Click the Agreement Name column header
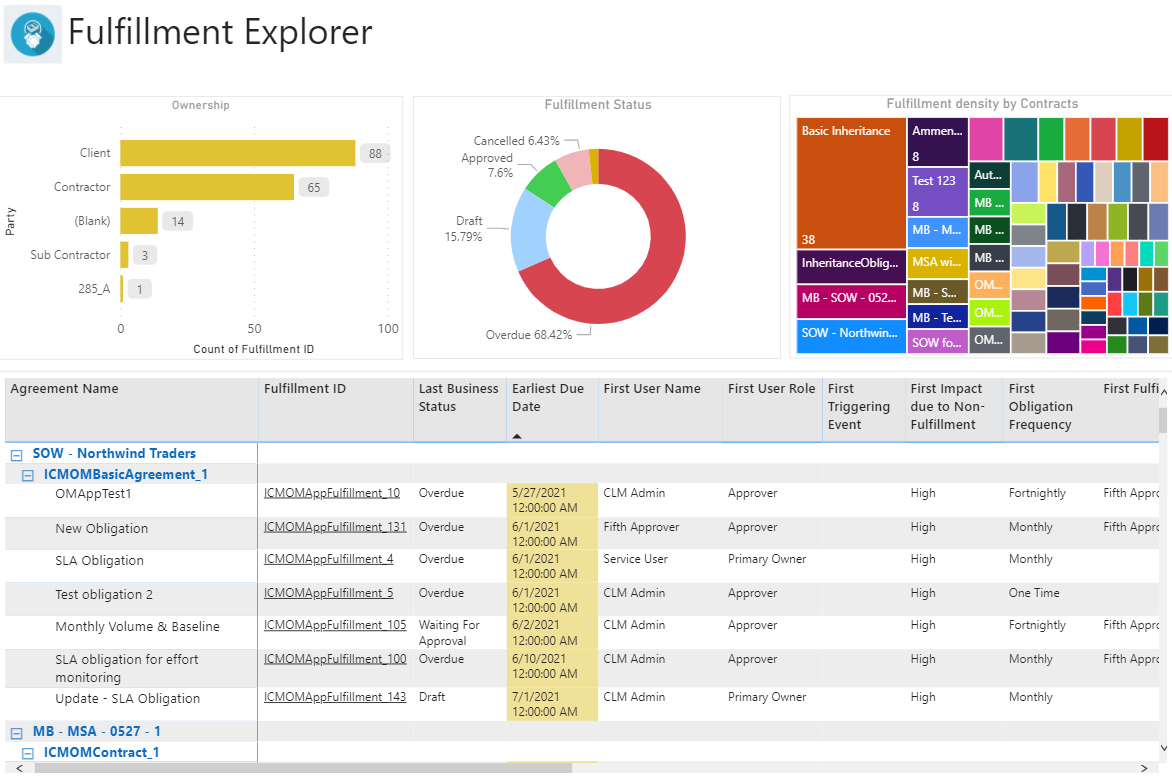The height and width of the screenshot is (776, 1172). coord(64,389)
